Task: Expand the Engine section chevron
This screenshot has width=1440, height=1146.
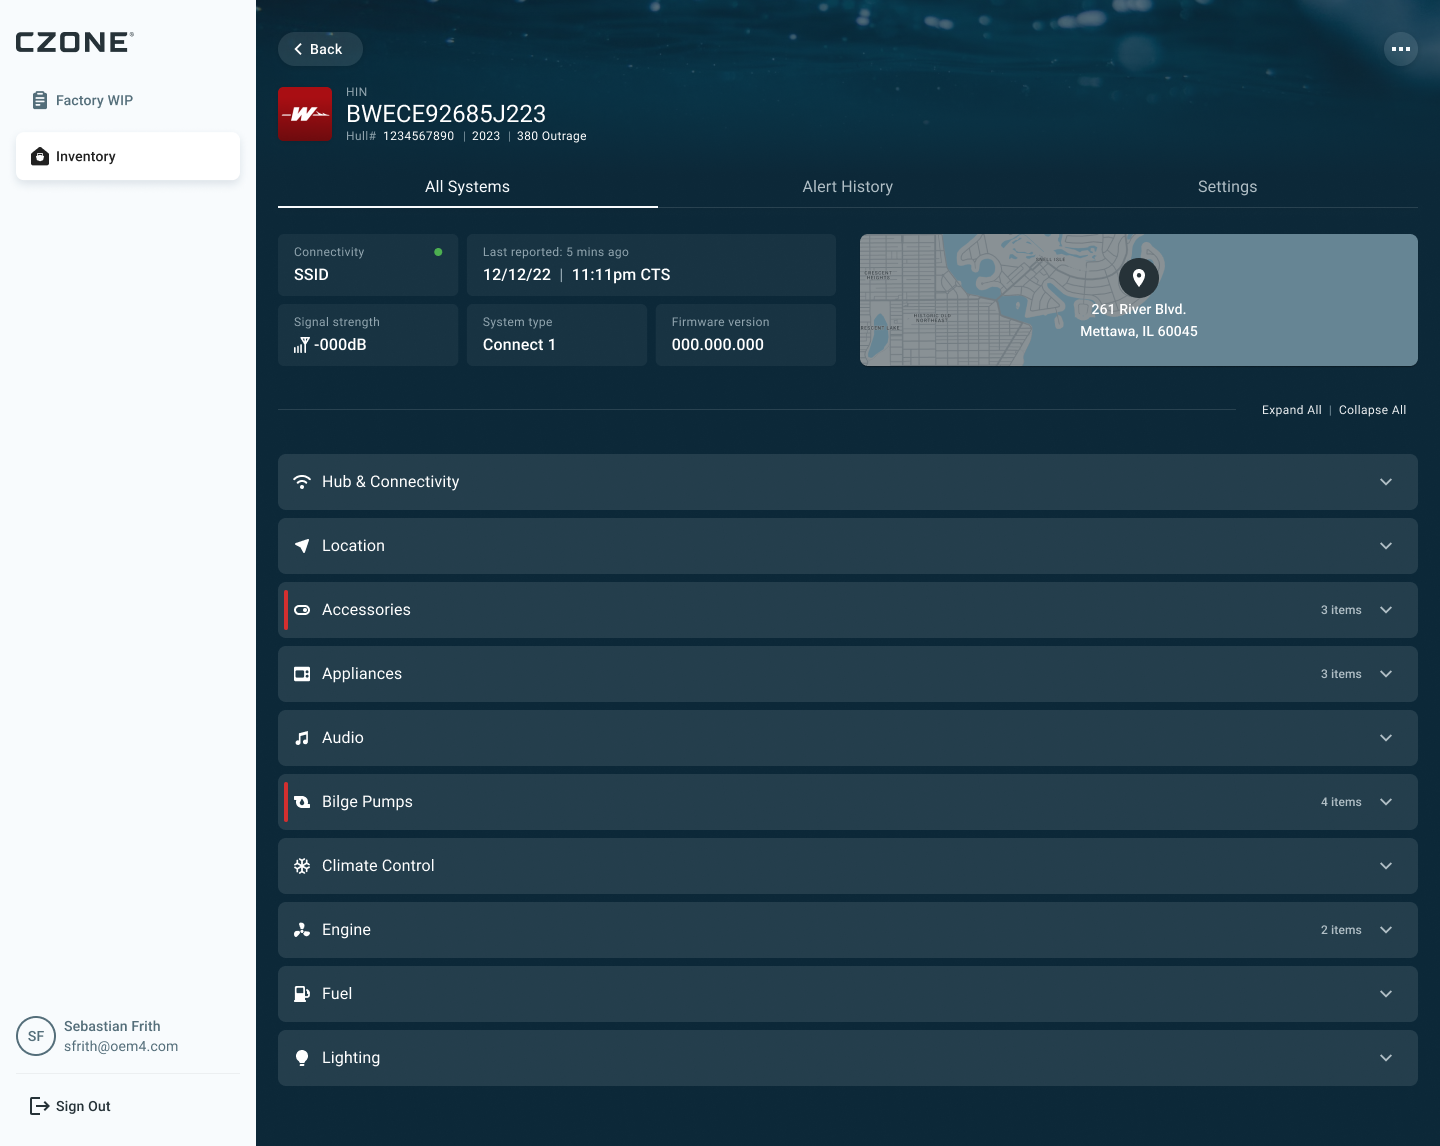Action: click(x=1386, y=930)
